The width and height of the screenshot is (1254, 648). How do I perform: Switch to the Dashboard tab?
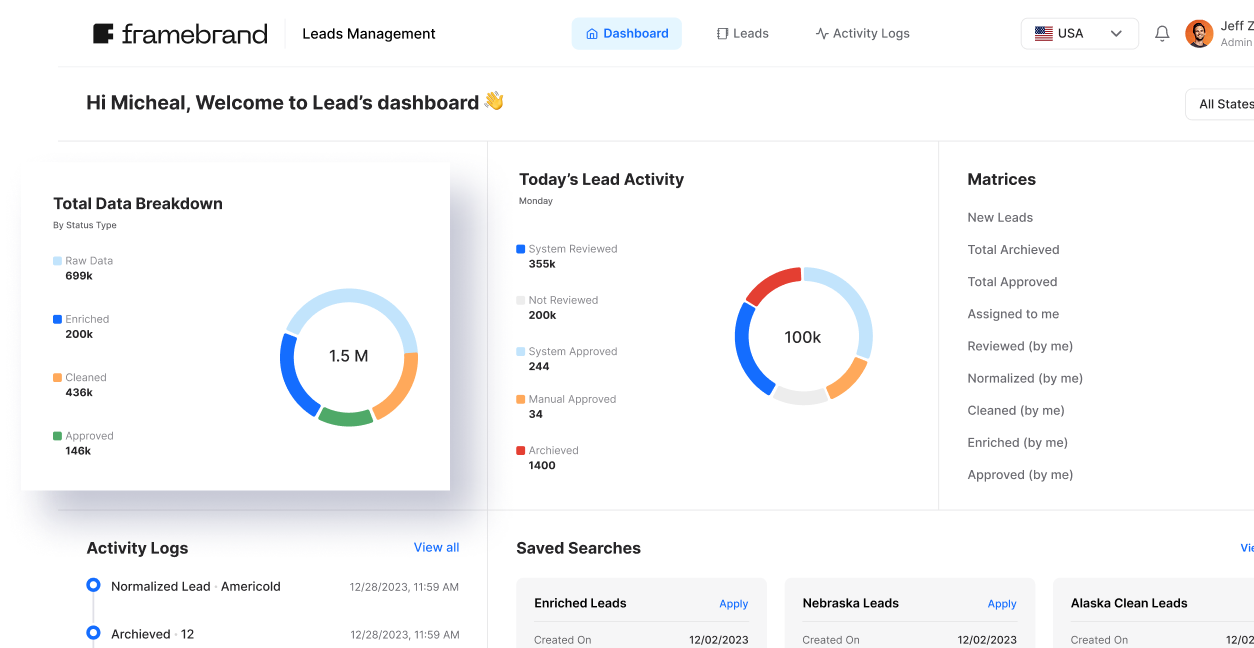tap(627, 34)
